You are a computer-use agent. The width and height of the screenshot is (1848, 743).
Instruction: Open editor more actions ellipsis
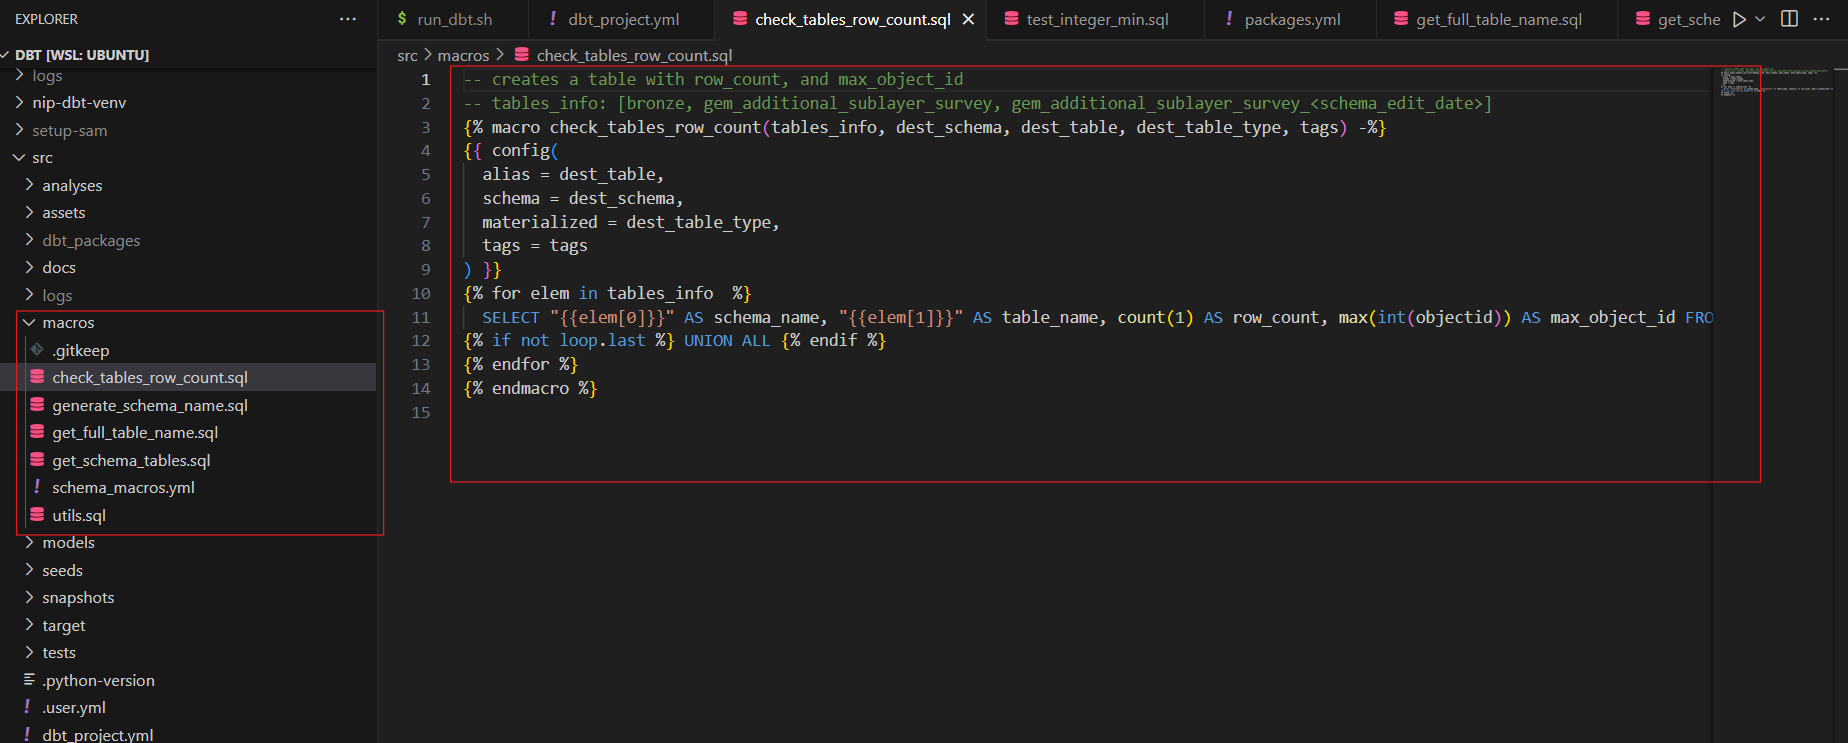click(1821, 19)
